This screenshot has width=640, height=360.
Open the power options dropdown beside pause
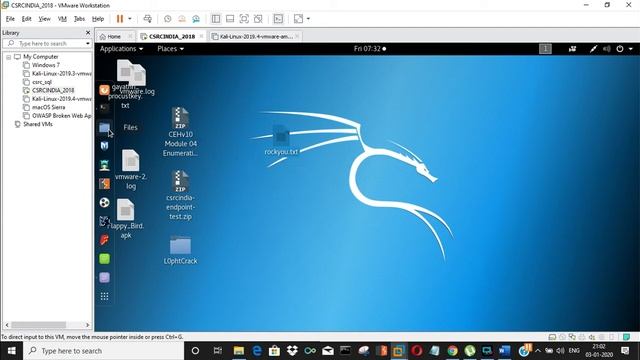point(130,19)
